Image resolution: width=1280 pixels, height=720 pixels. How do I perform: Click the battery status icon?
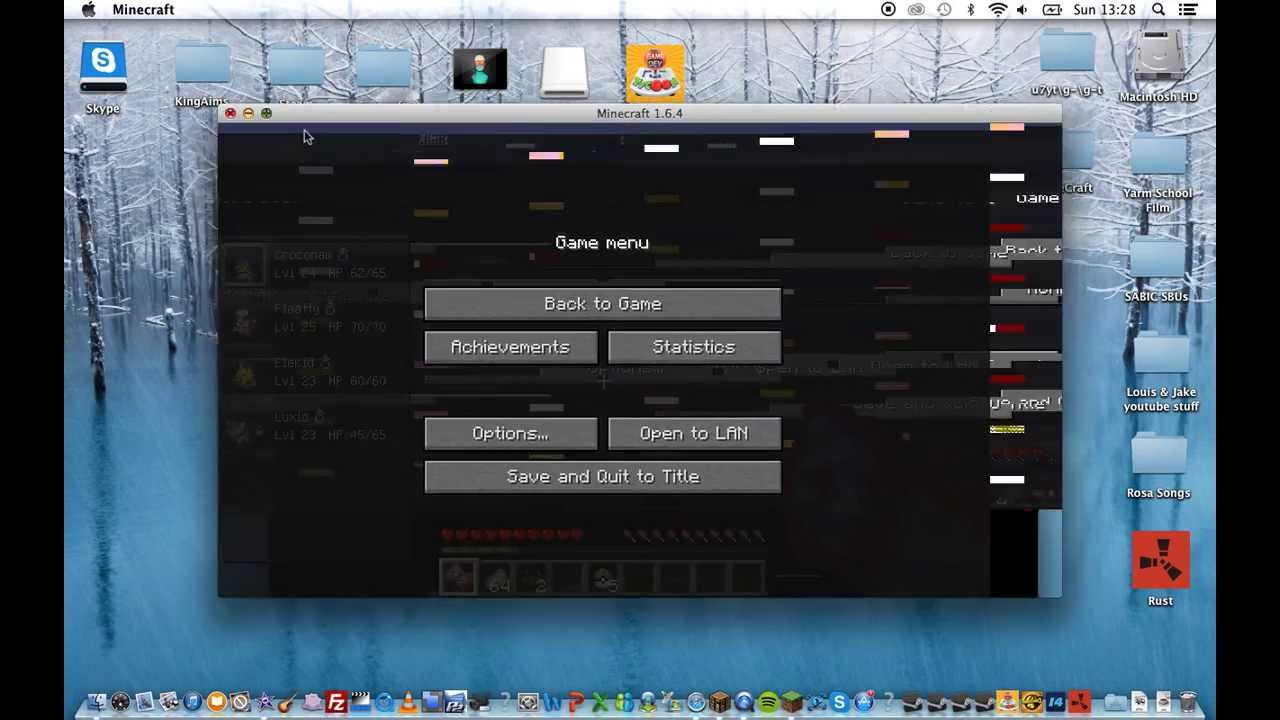(x=1052, y=10)
